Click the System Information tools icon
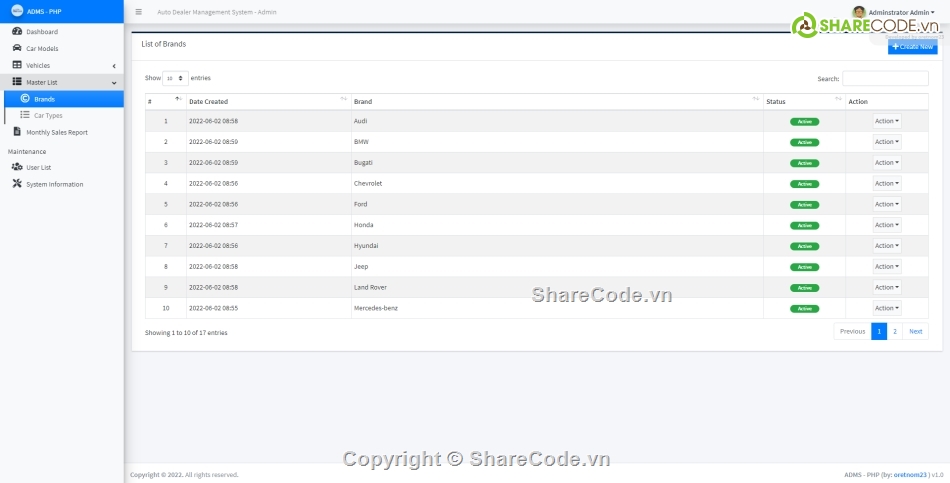The height and width of the screenshot is (483, 950). (17, 184)
